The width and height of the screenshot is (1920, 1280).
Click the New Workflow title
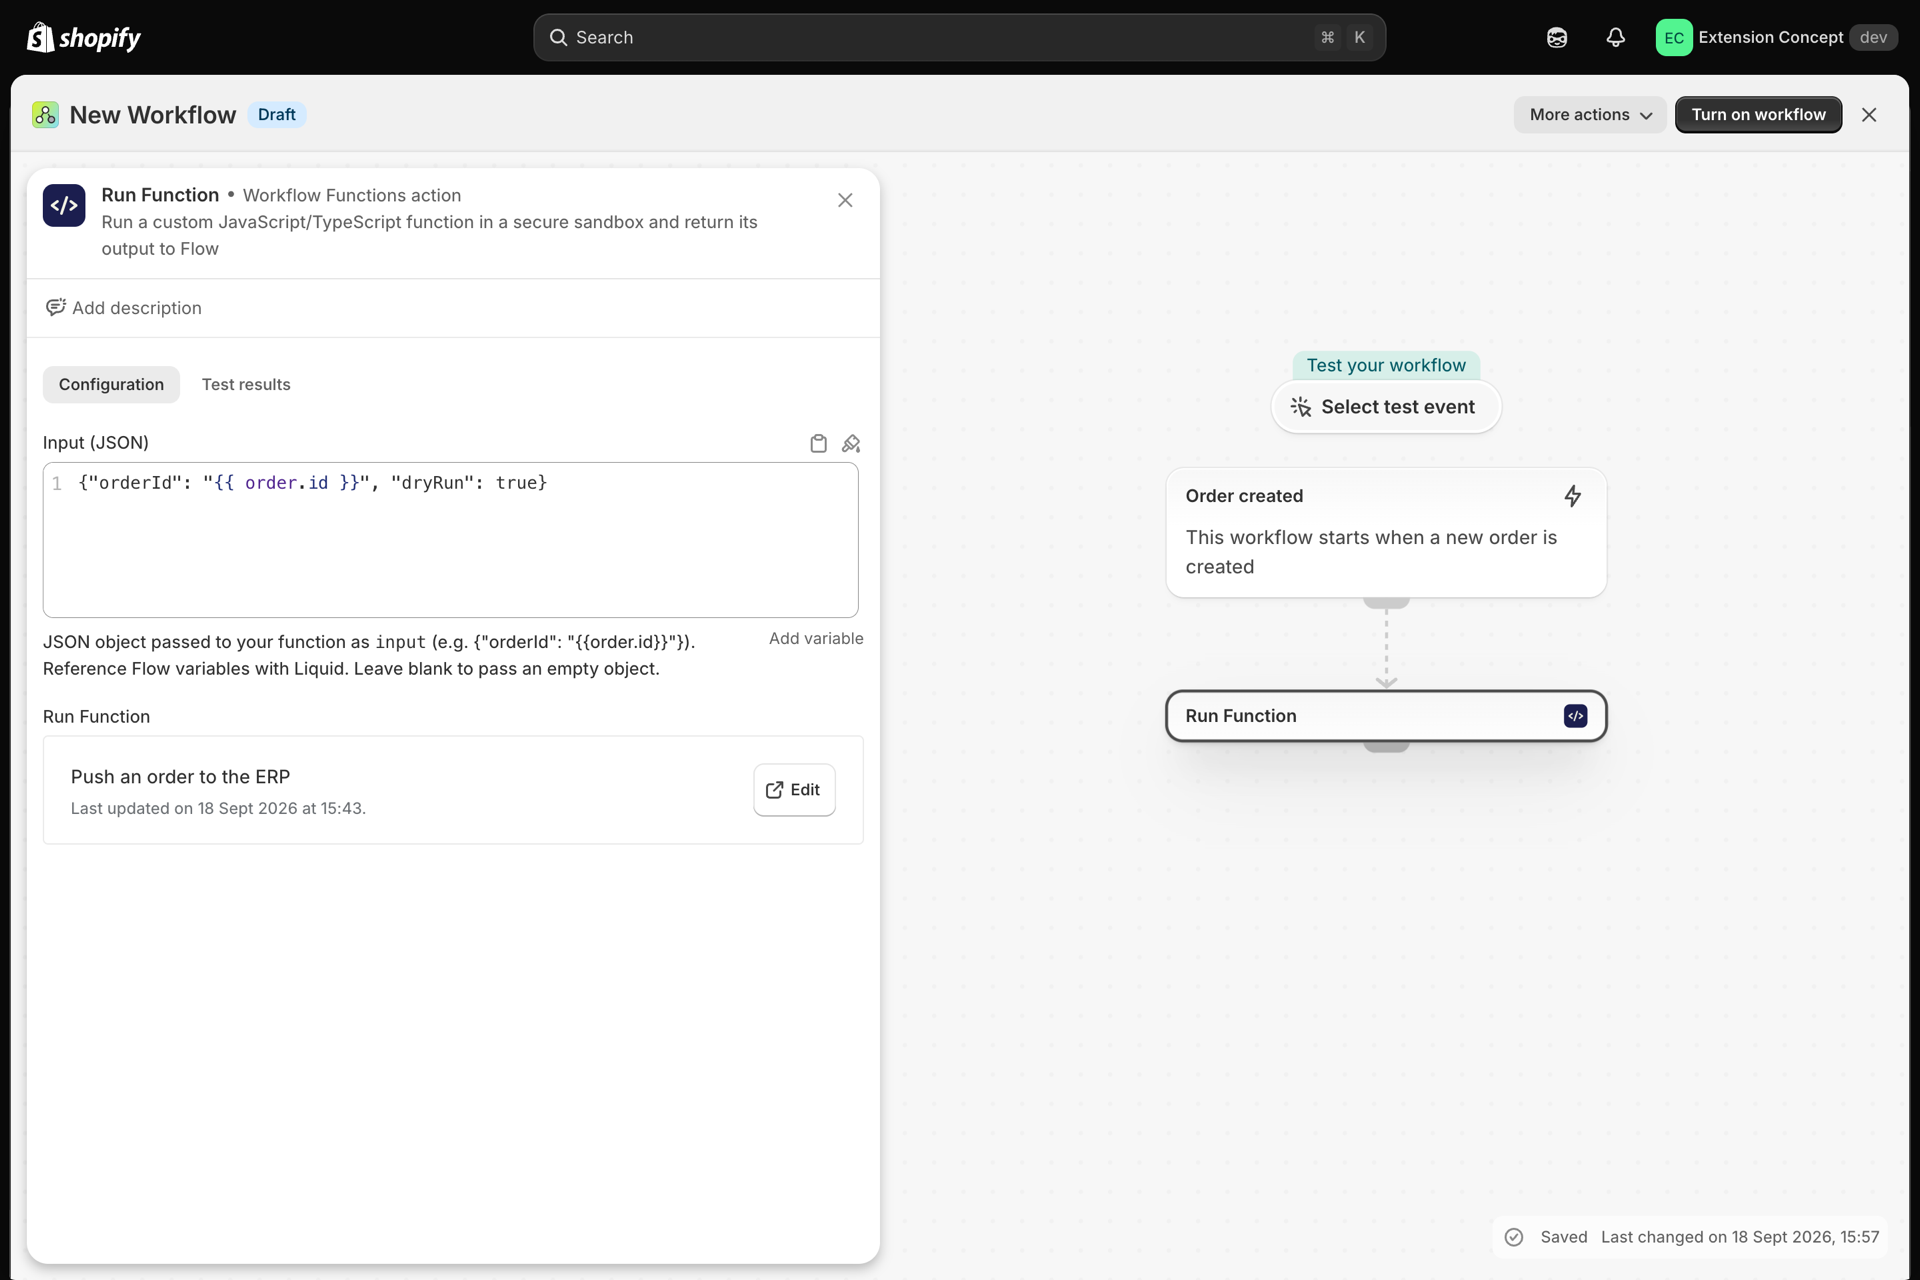pyautogui.click(x=153, y=115)
